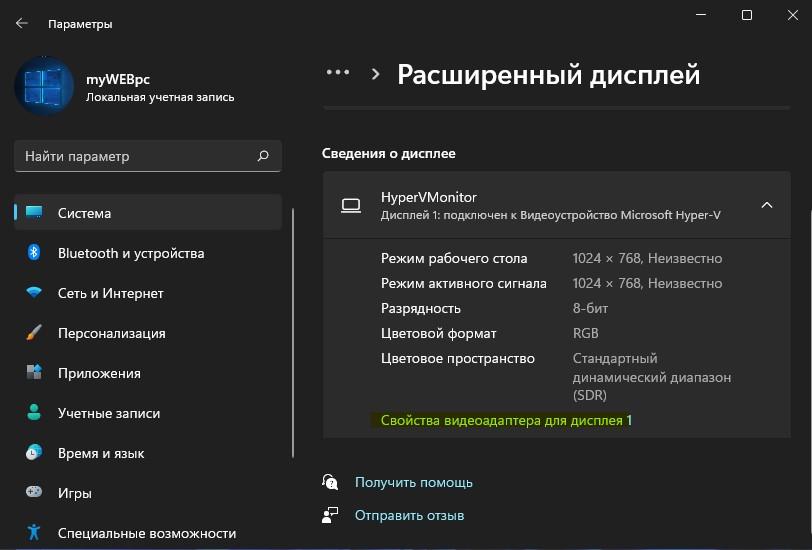Click the myWEBpc account avatar

coord(44,85)
